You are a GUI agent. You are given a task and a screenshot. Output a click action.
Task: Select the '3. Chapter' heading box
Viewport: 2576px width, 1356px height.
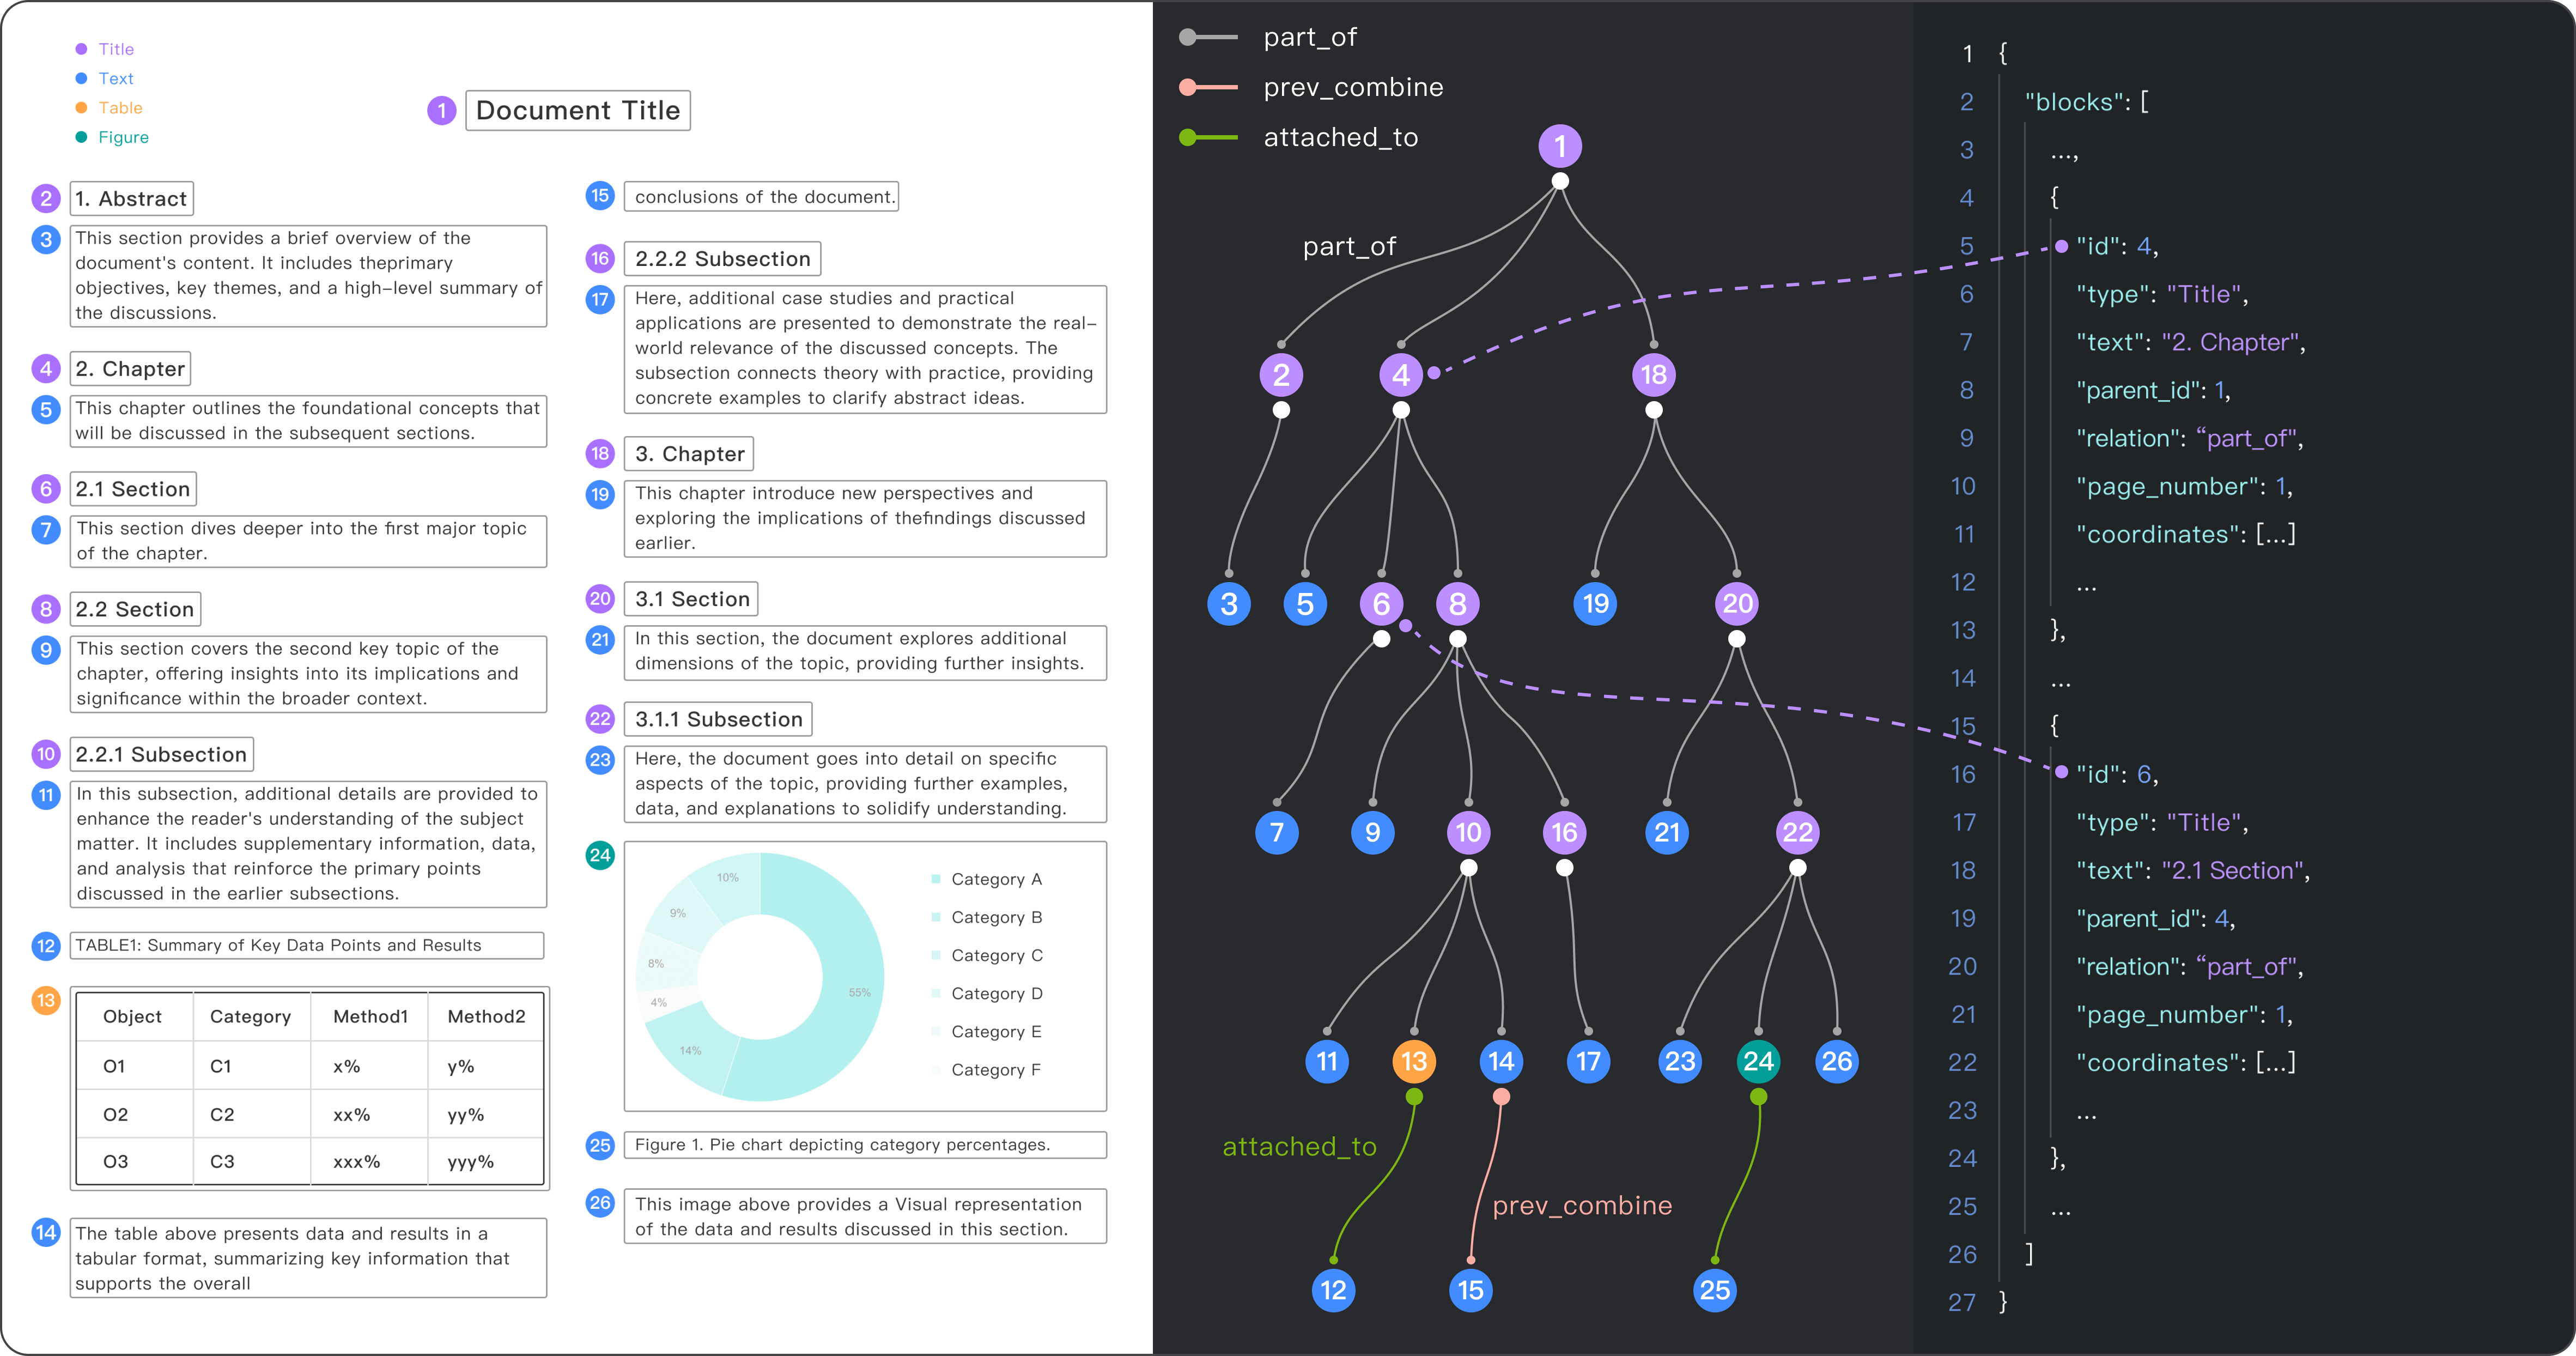[x=688, y=454]
